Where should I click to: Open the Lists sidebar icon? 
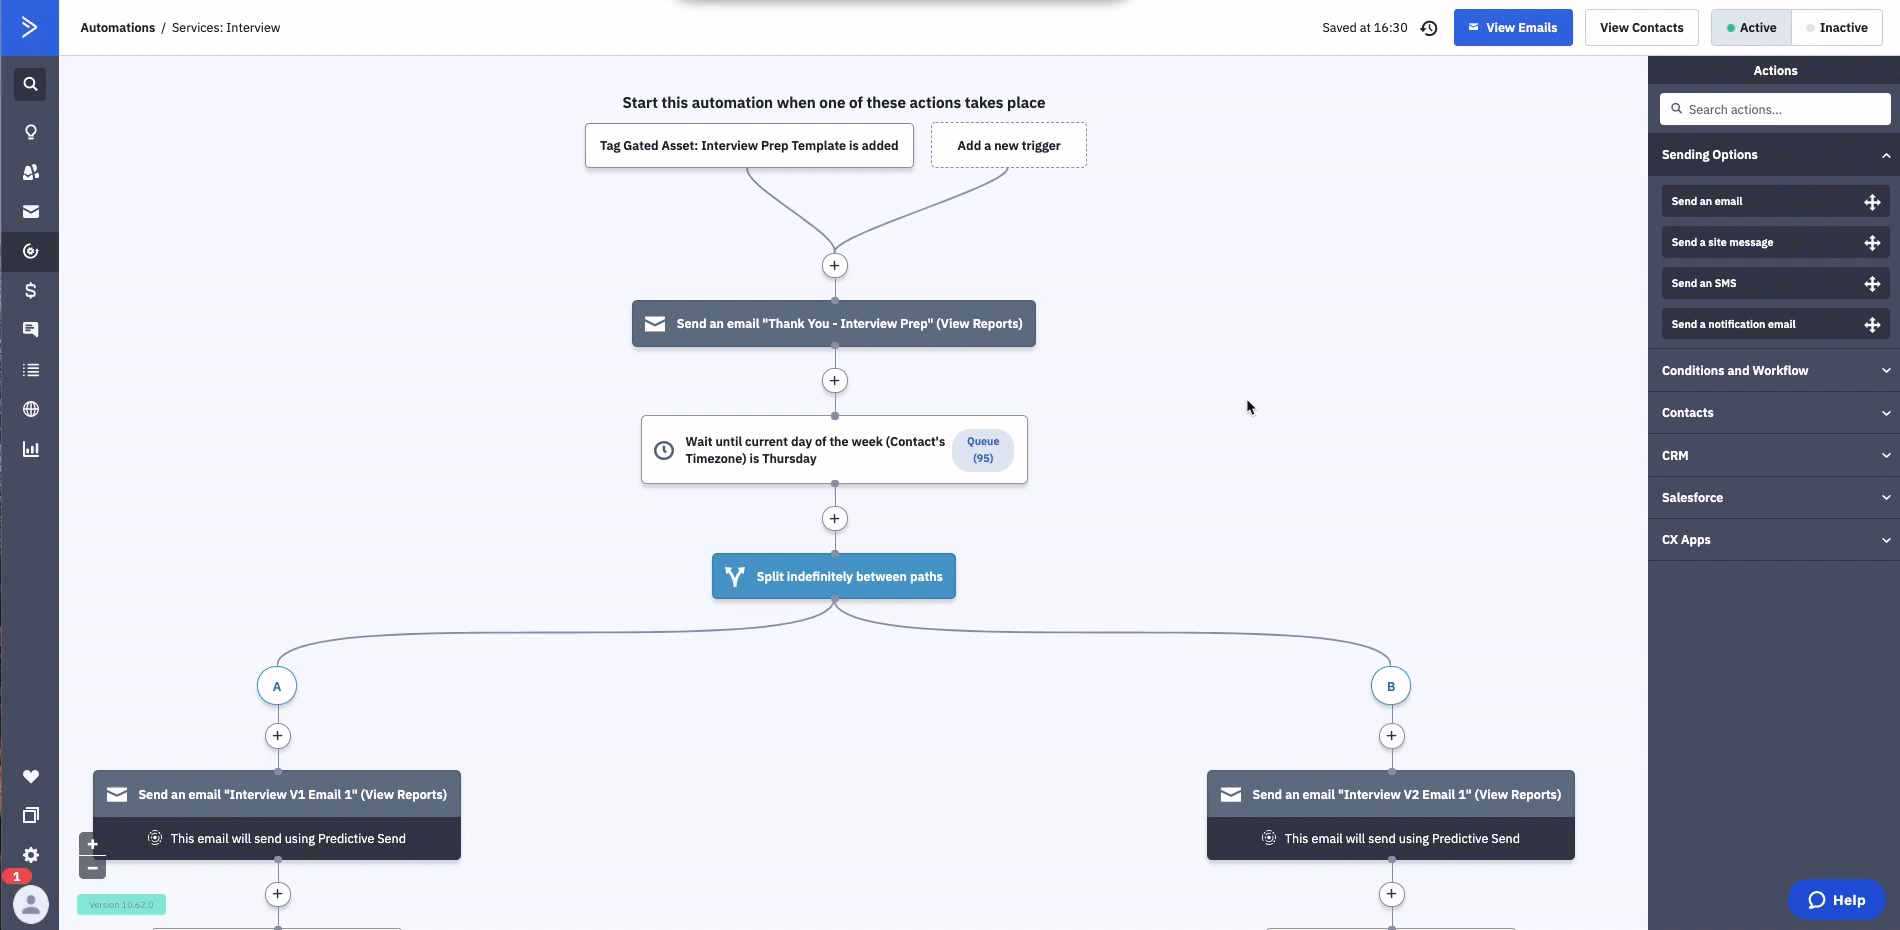click(x=30, y=370)
